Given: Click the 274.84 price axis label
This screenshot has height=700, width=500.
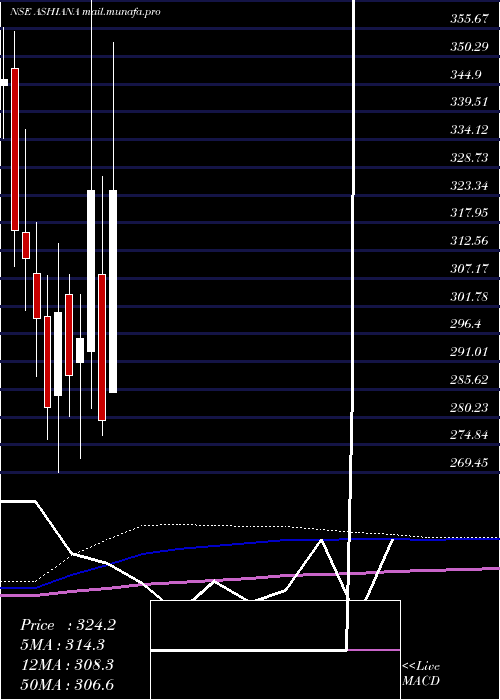Looking at the screenshot, I should point(469,435).
